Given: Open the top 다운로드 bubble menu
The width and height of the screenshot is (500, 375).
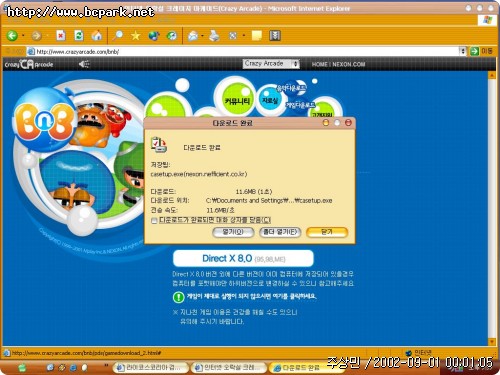Looking at the screenshot, I should (x=291, y=88).
